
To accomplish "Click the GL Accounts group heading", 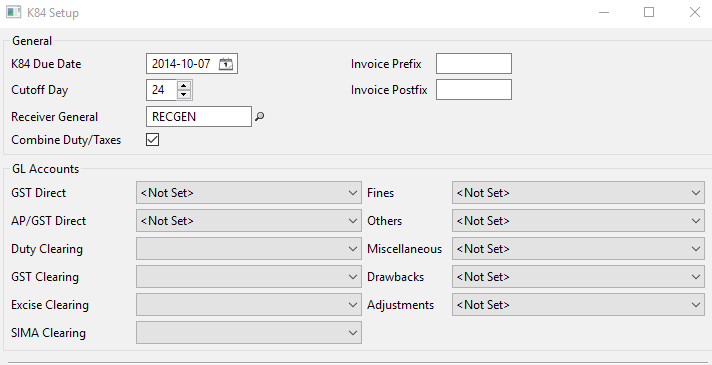I will pyautogui.click(x=45, y=169).
